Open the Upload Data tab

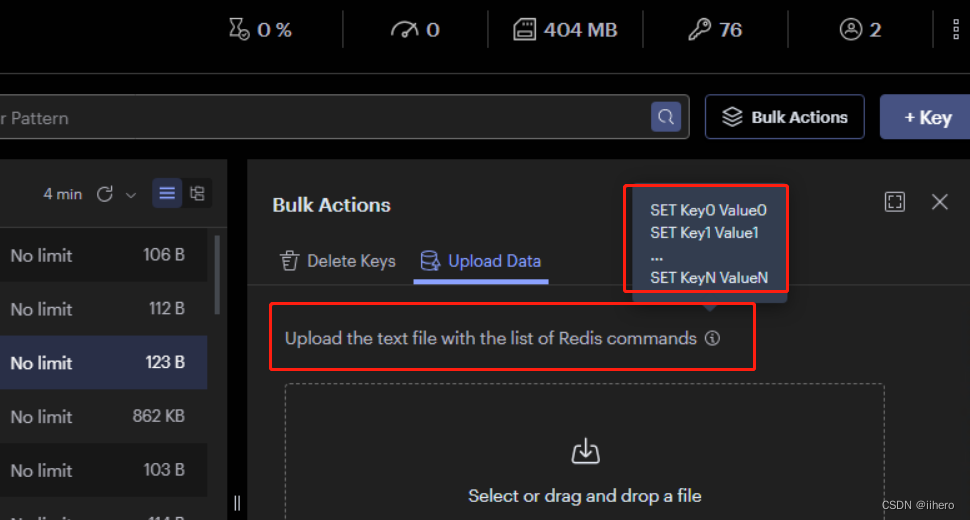pos(481,261)
